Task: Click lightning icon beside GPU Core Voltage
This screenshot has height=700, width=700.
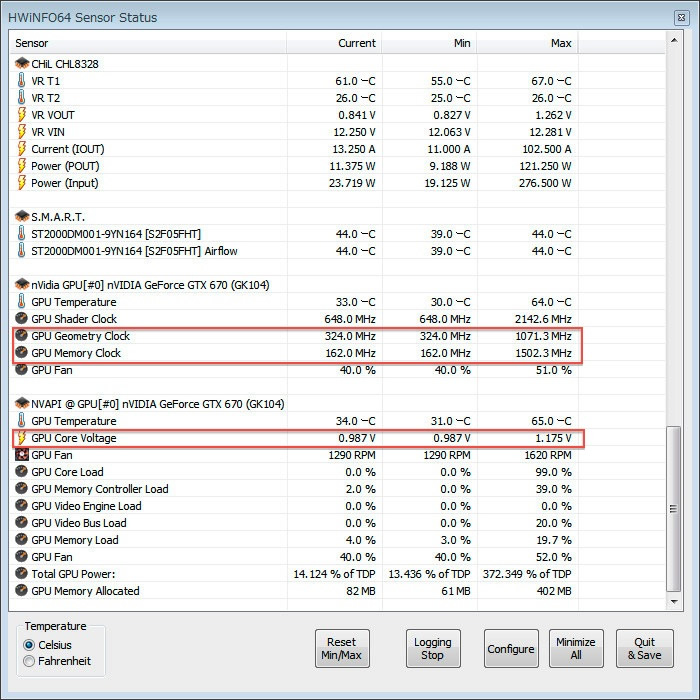Action: (x=21, y=438)
